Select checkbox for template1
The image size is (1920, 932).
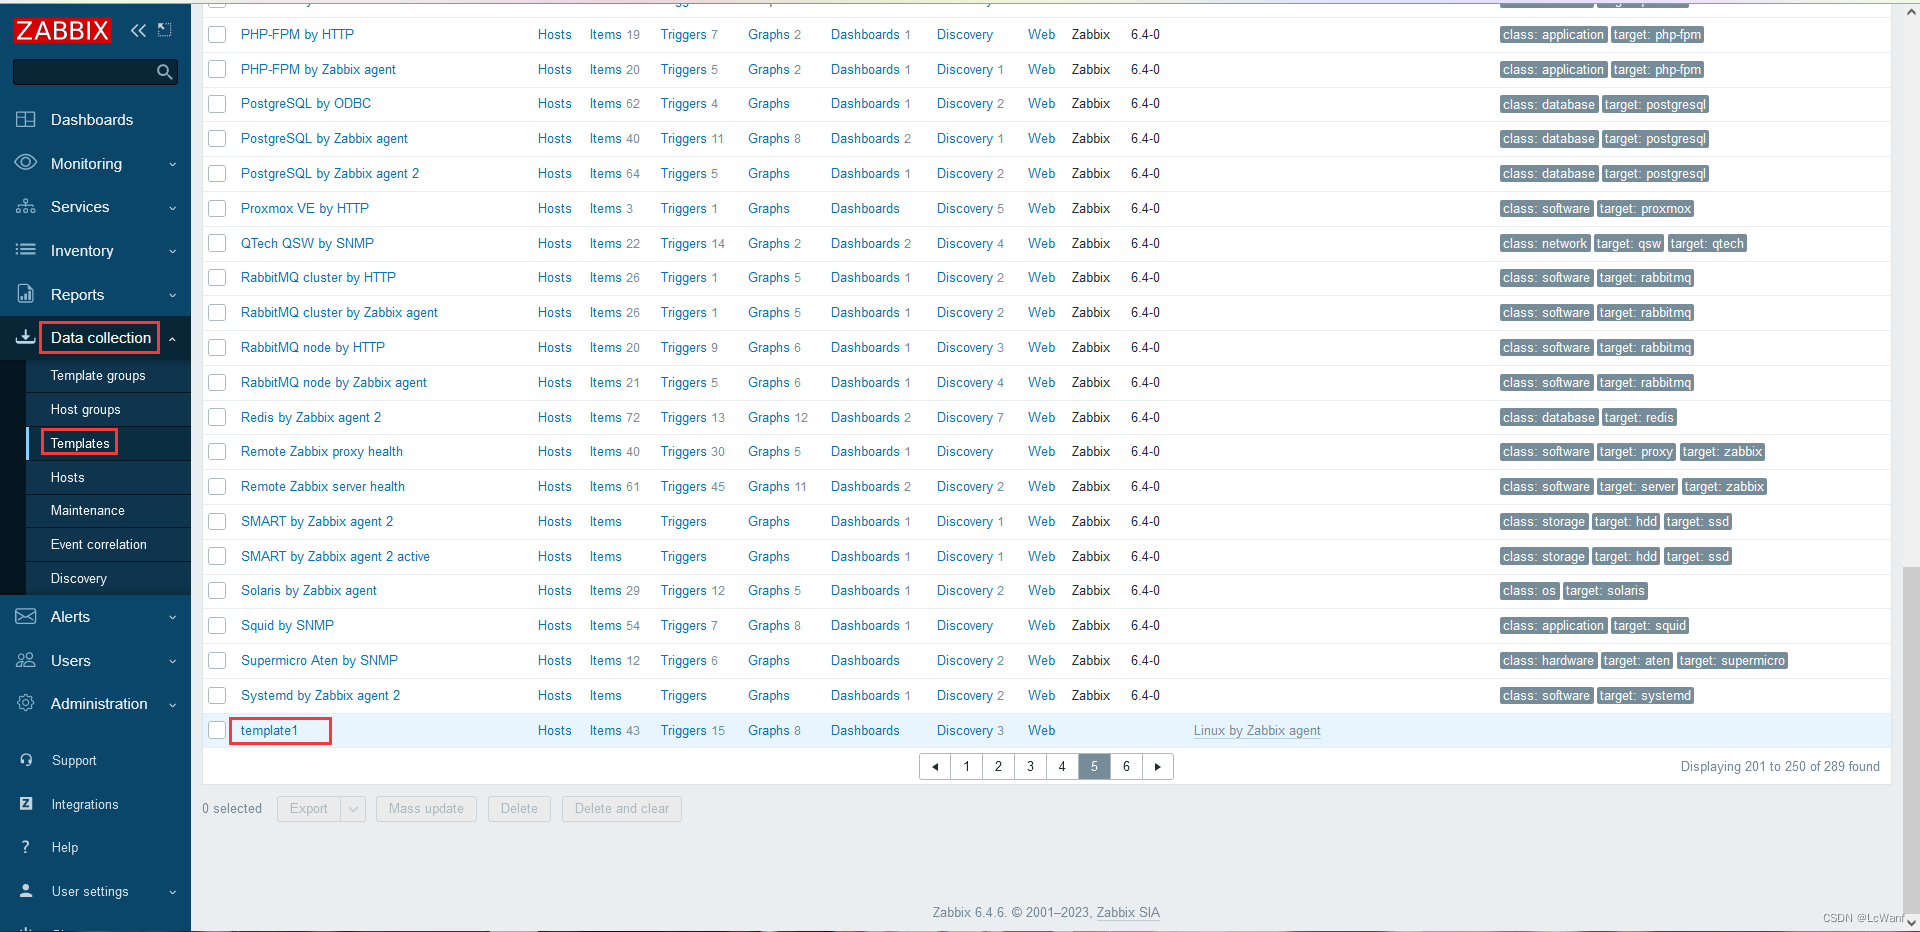coord(217,730)
